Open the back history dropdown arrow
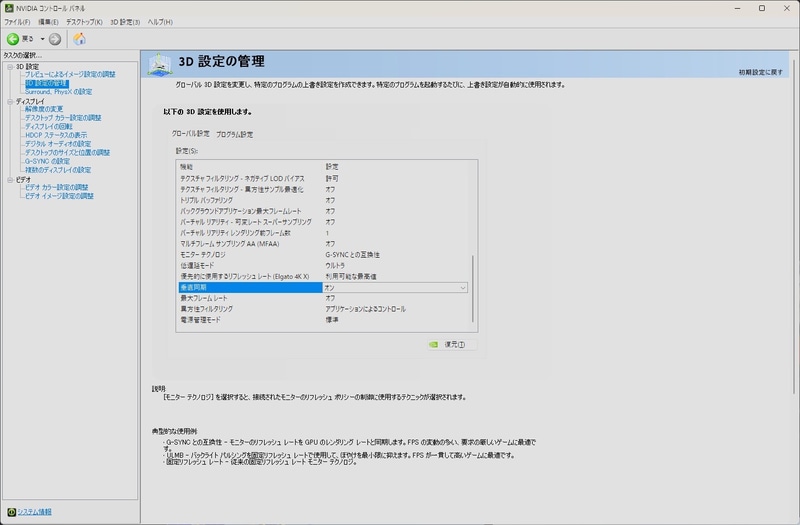 coord(42,39)
